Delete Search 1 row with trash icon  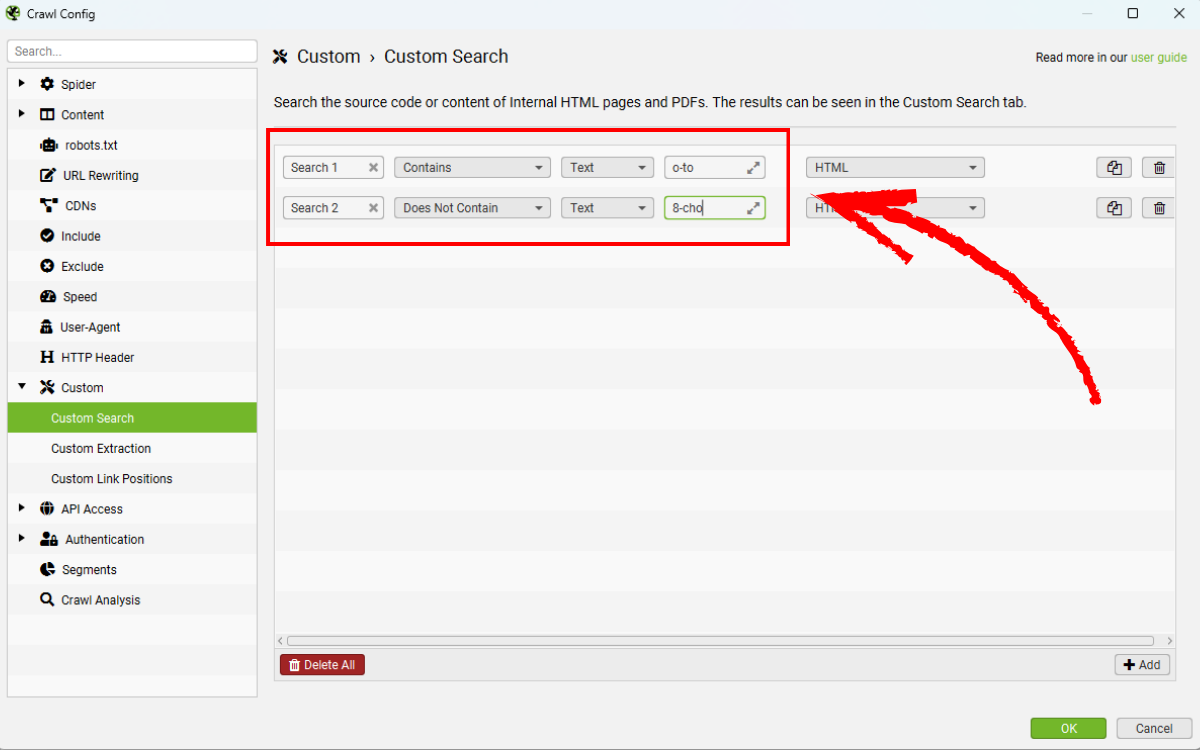click(1159, 168)
